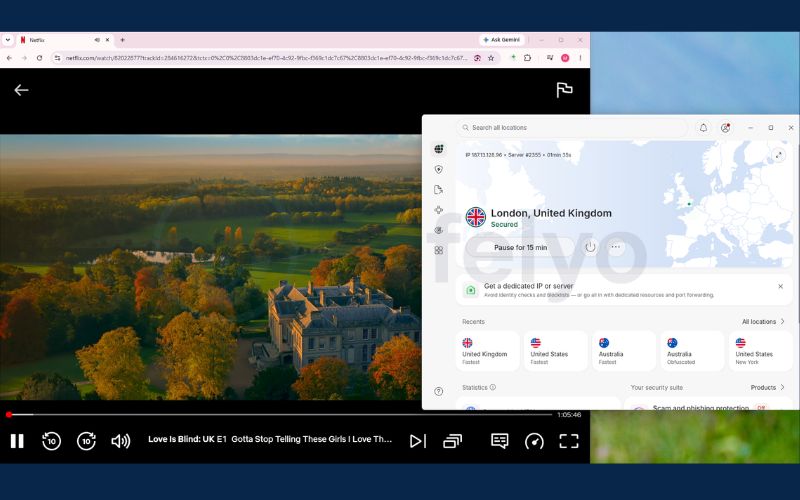
Task: Mute the Netflix player volume
Action: (120, 441)
